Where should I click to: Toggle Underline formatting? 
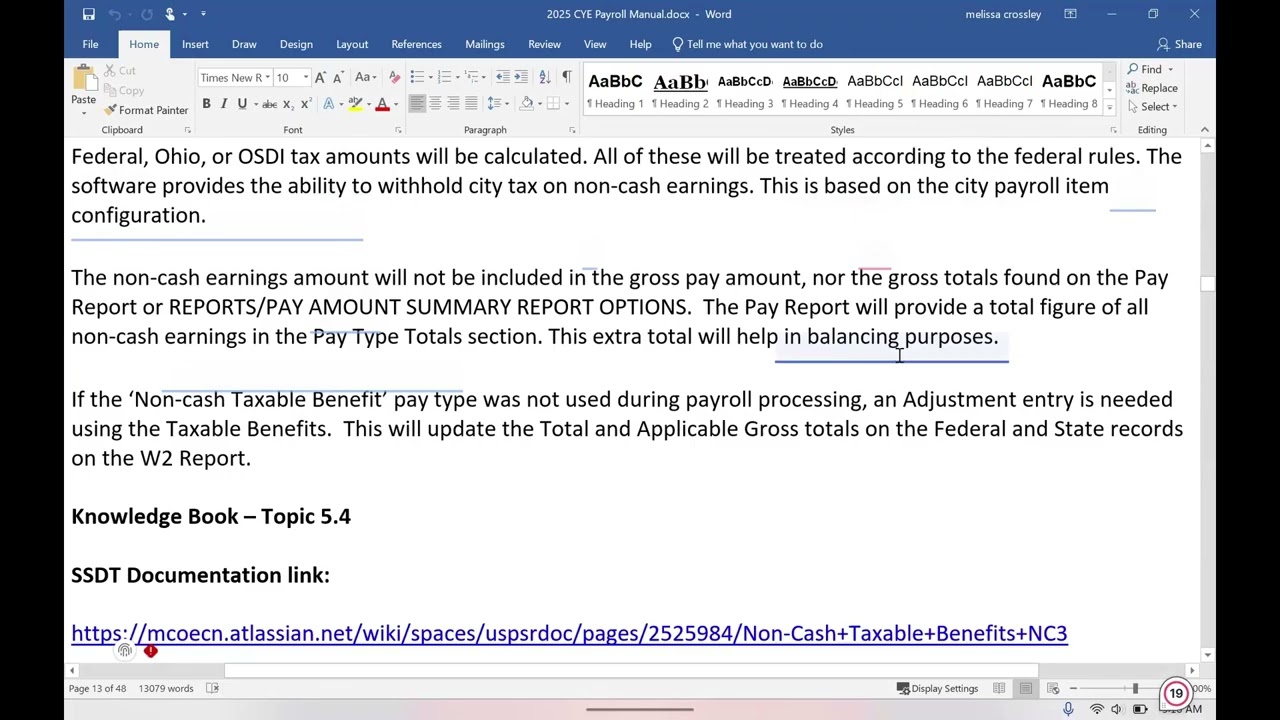(x=242, y=104)
